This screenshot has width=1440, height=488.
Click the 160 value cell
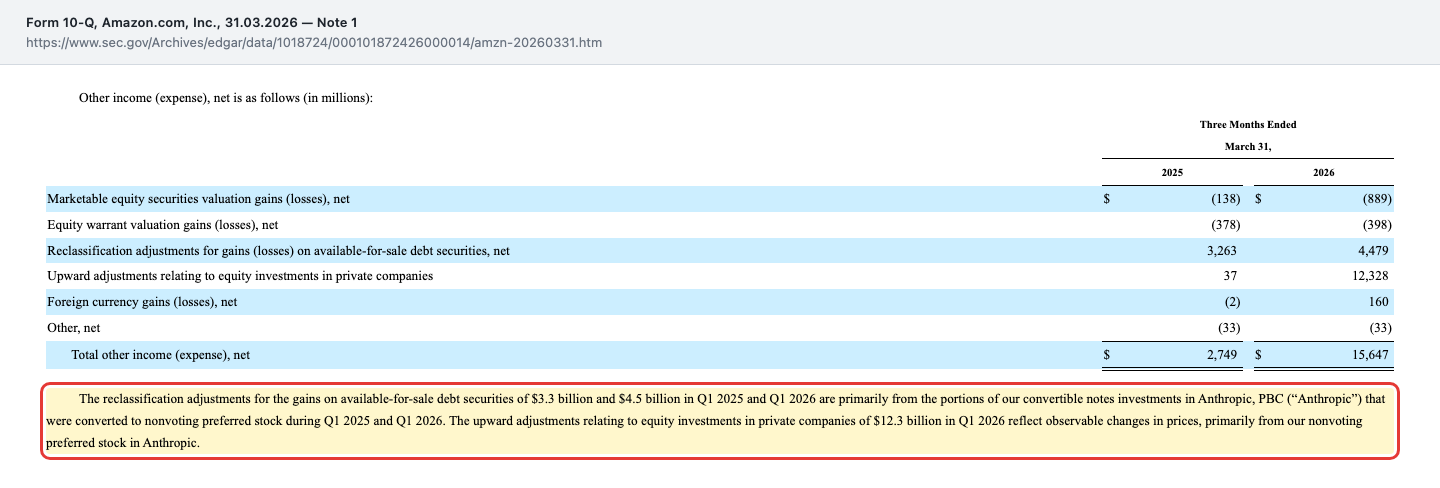1378,302
